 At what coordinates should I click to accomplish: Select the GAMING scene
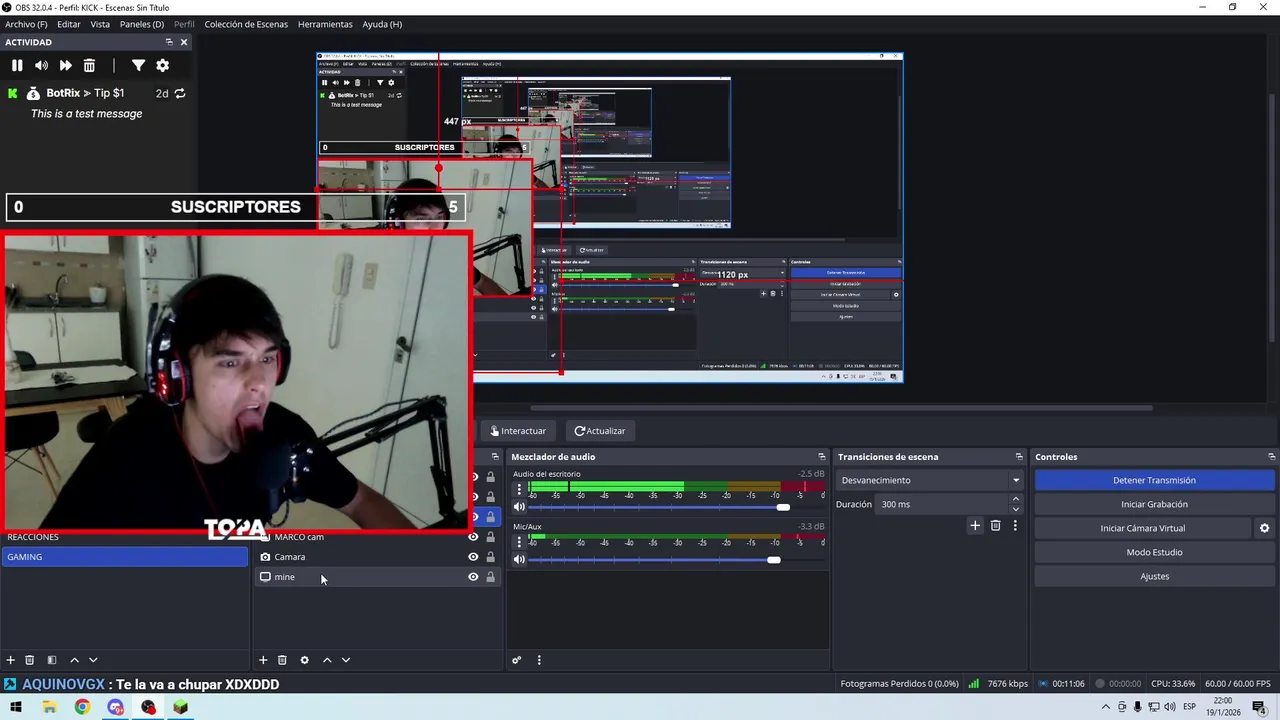click(x=125, y=557)
